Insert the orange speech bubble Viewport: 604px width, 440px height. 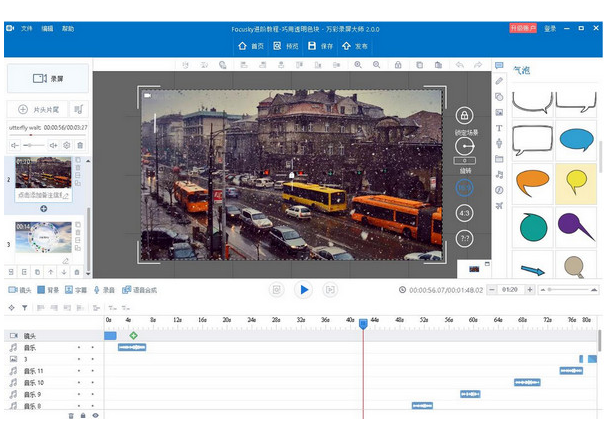532,182
